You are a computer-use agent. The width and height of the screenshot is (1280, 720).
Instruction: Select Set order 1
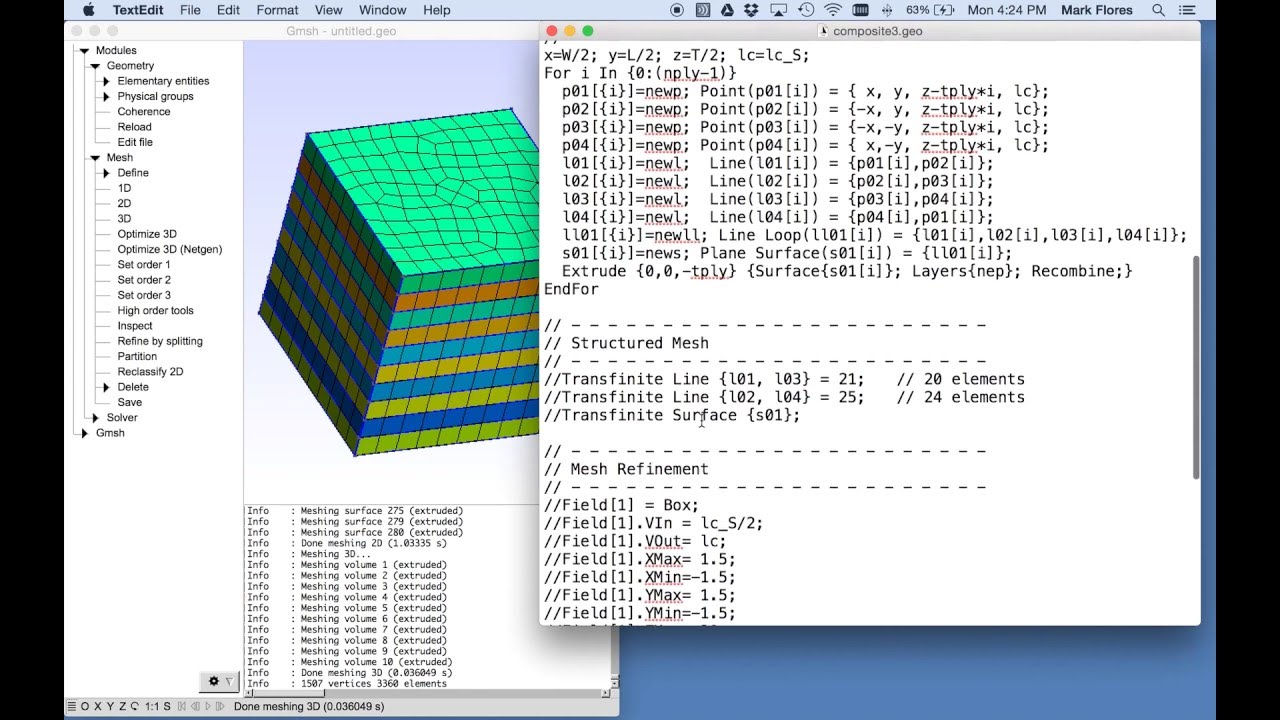pos(144,265)
